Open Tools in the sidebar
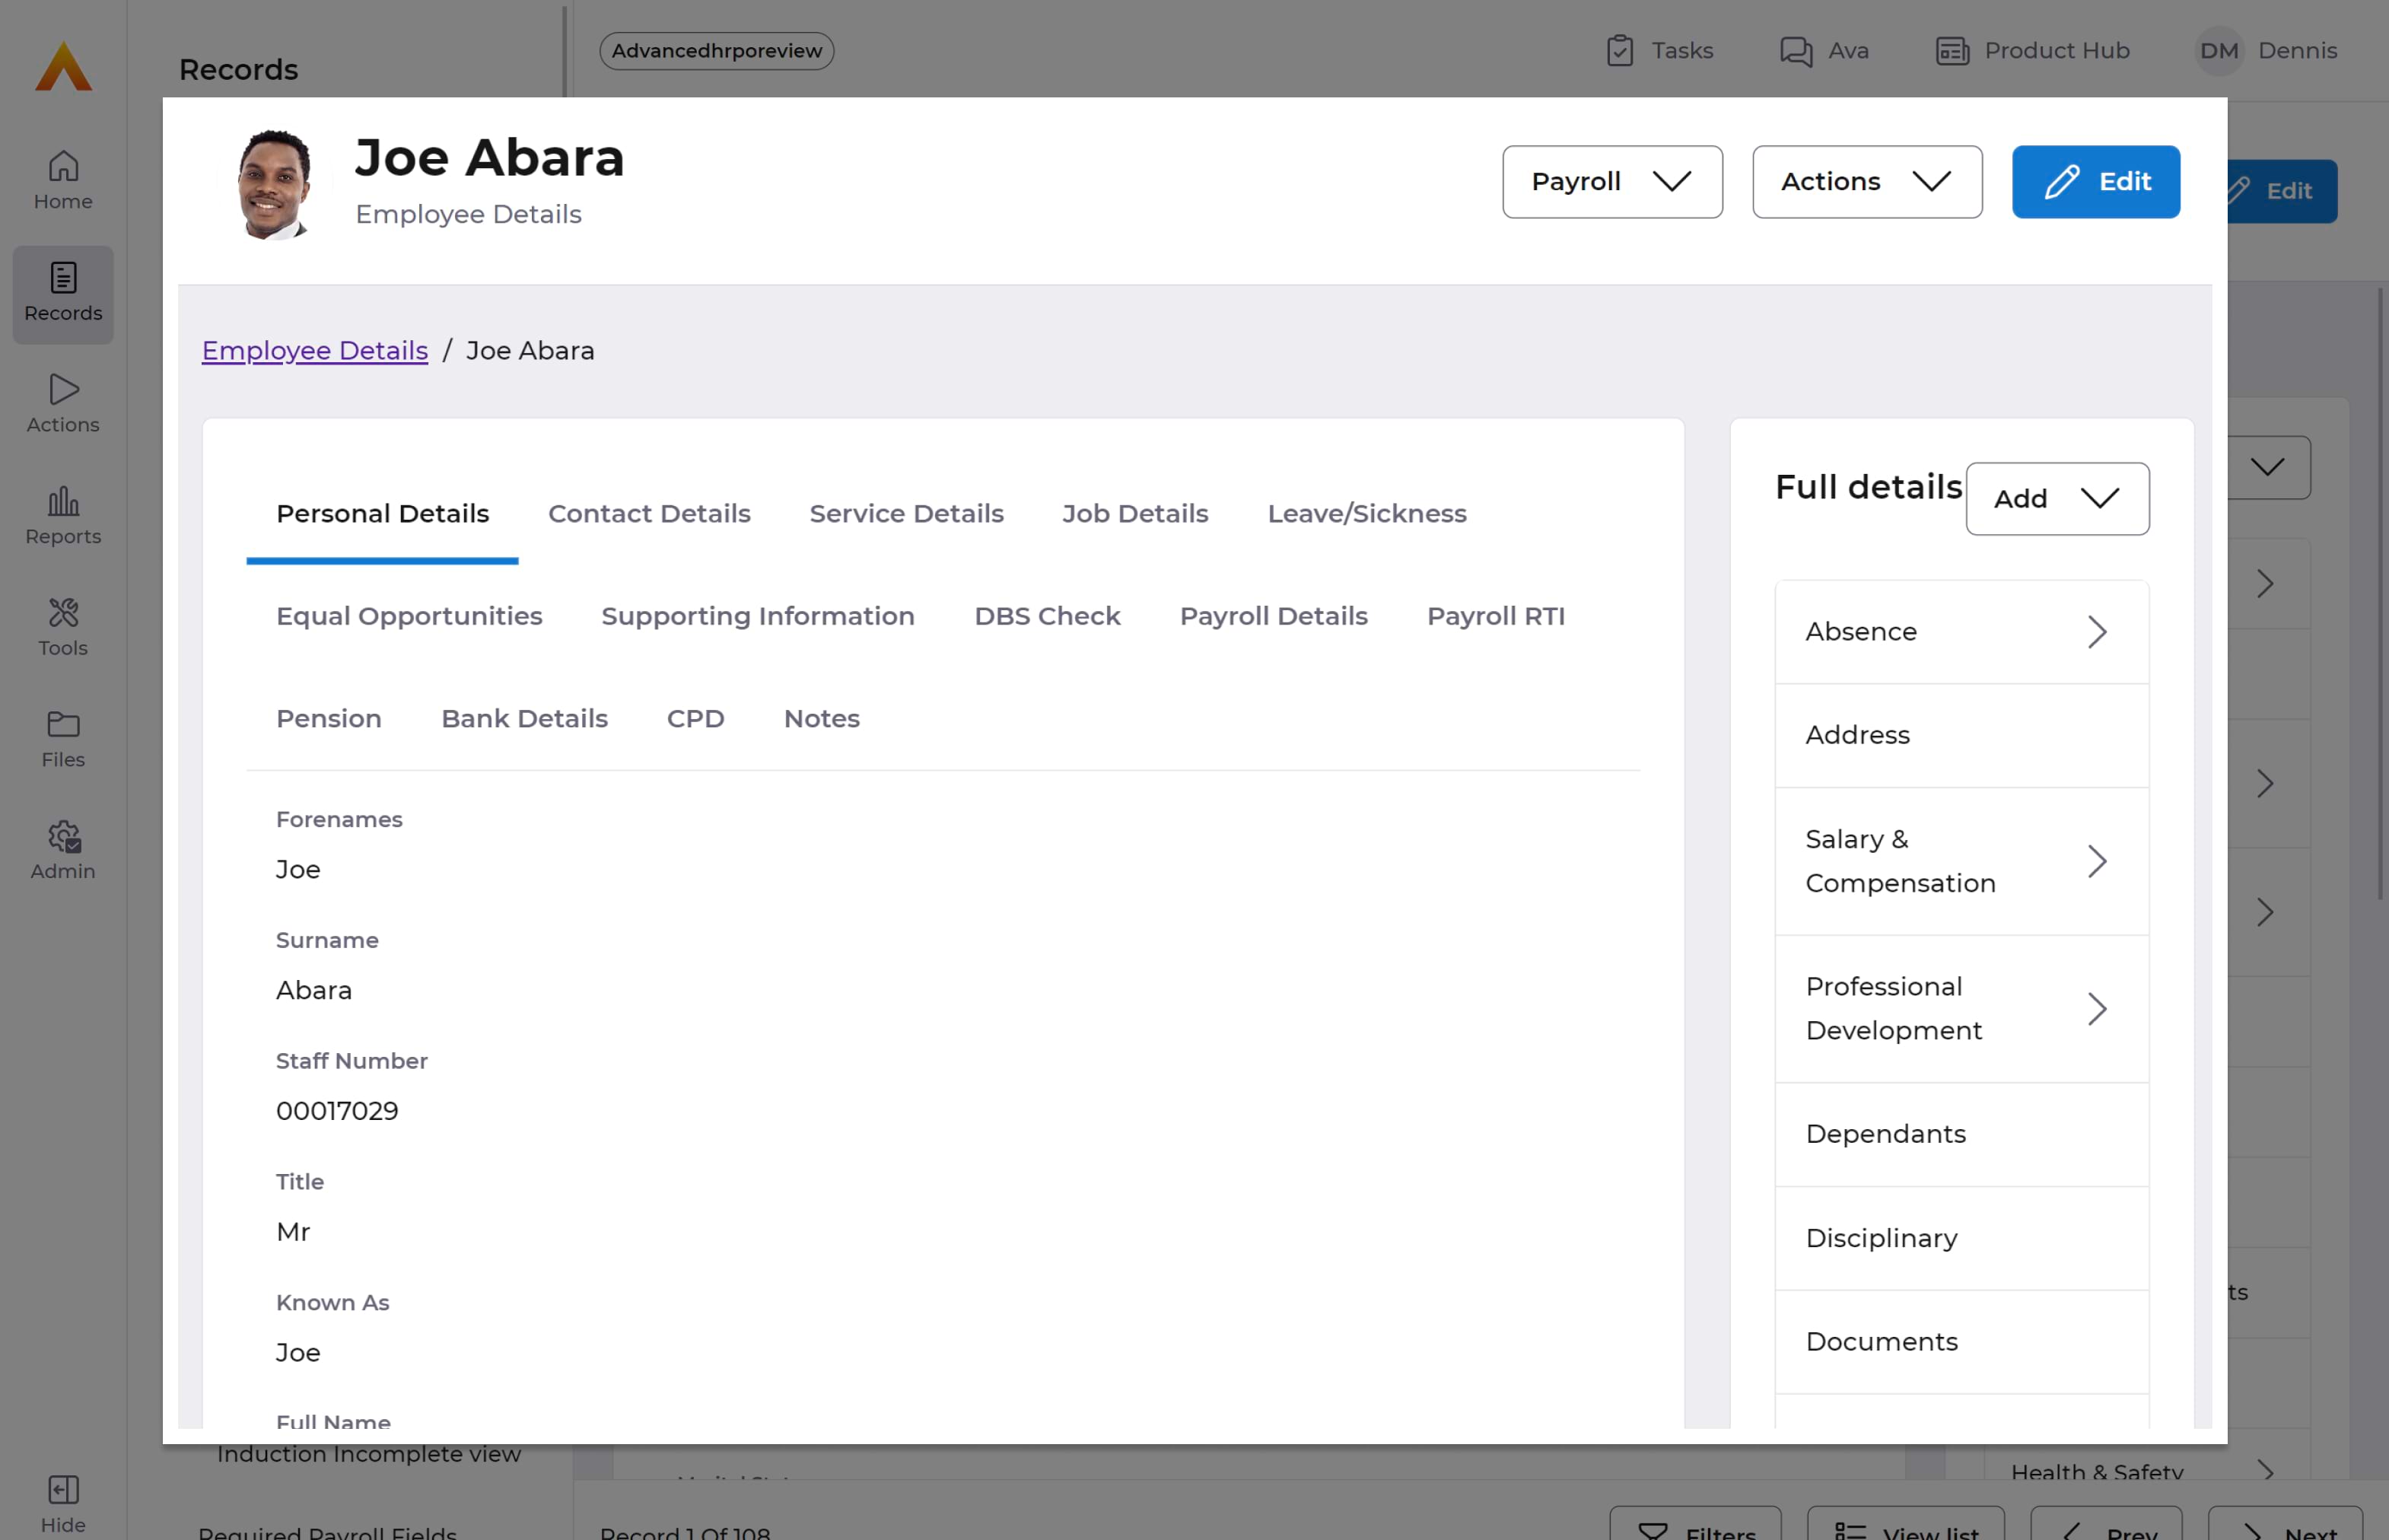The width and height of the screenshot is (2389, 1540). click(x=63, y=627)
